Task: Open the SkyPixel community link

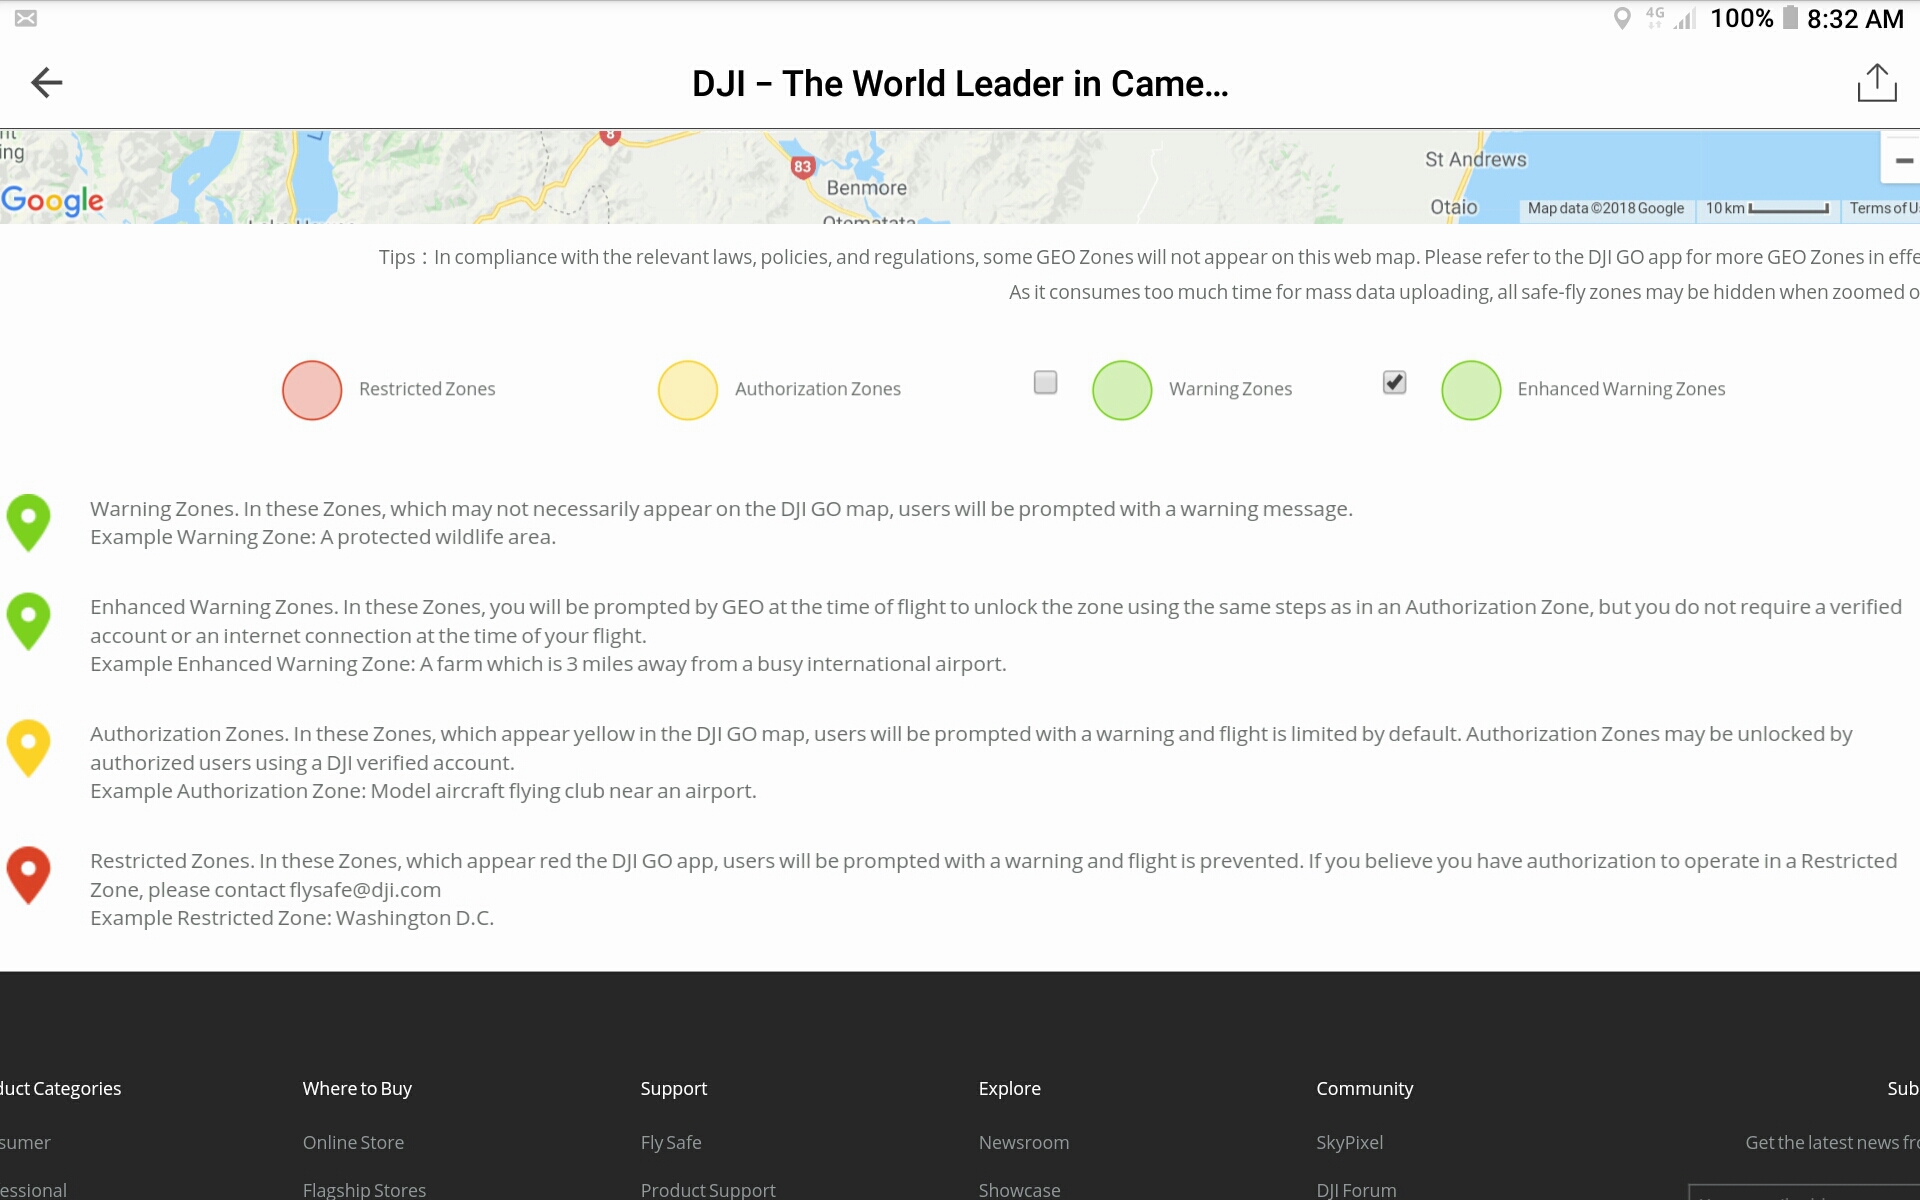Action: pyautogui.click(x=1350, y=1142)
